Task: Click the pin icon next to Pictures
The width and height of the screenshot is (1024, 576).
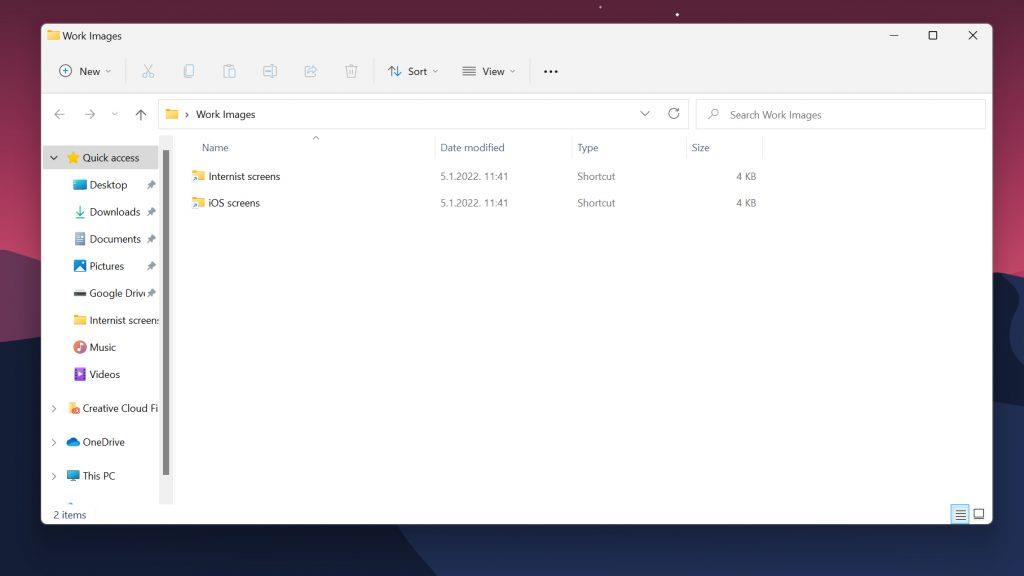Action: 151,266
